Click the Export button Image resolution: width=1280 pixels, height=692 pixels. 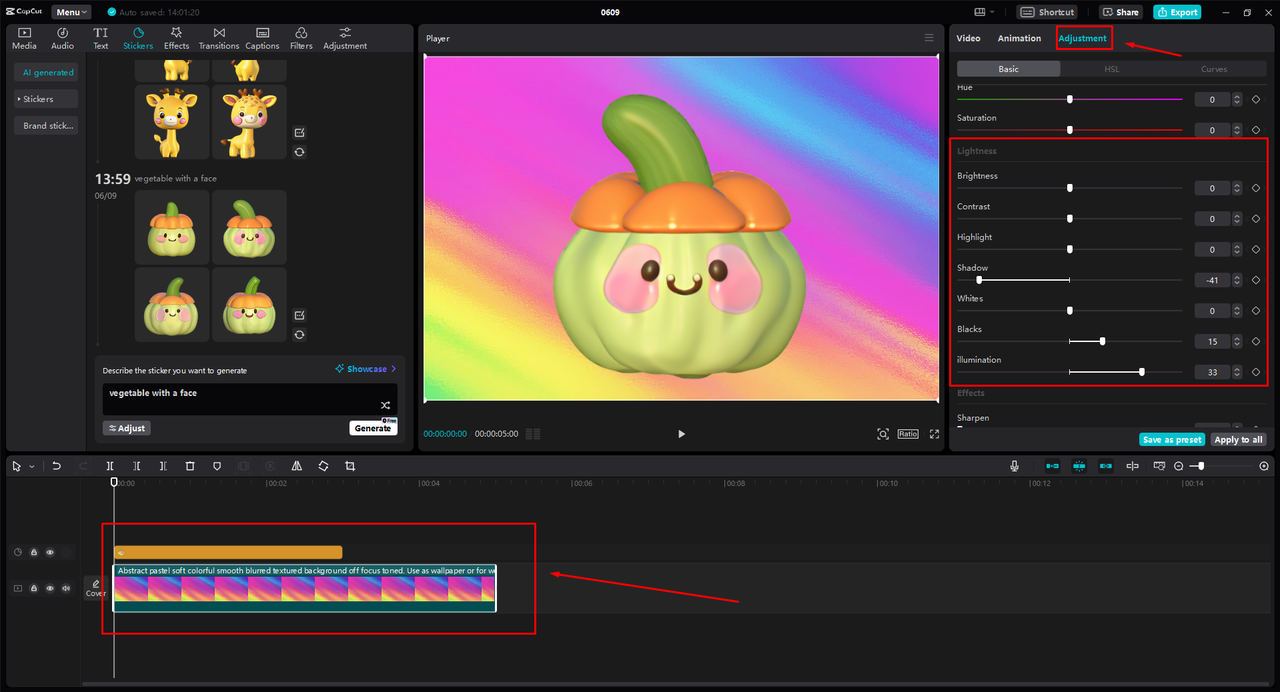click(x=1177, y=12)
